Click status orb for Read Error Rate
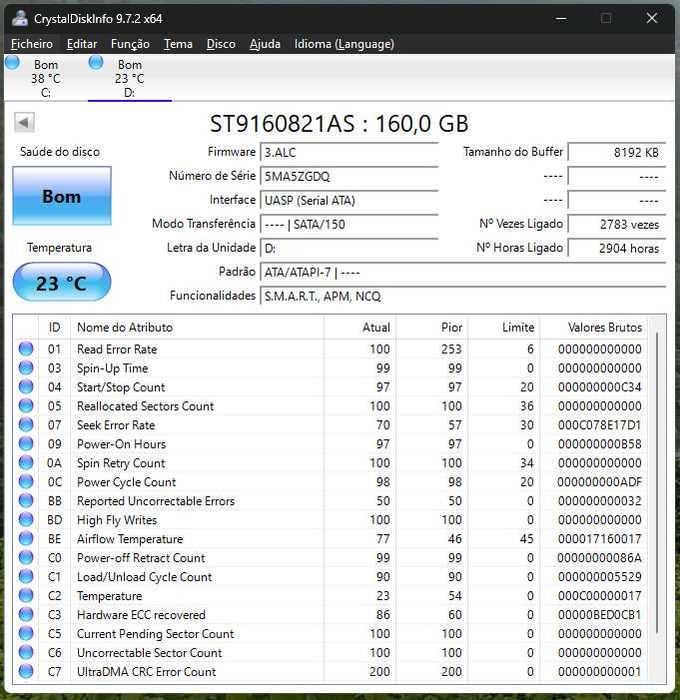The image size is (680, 700). (26, 349)
